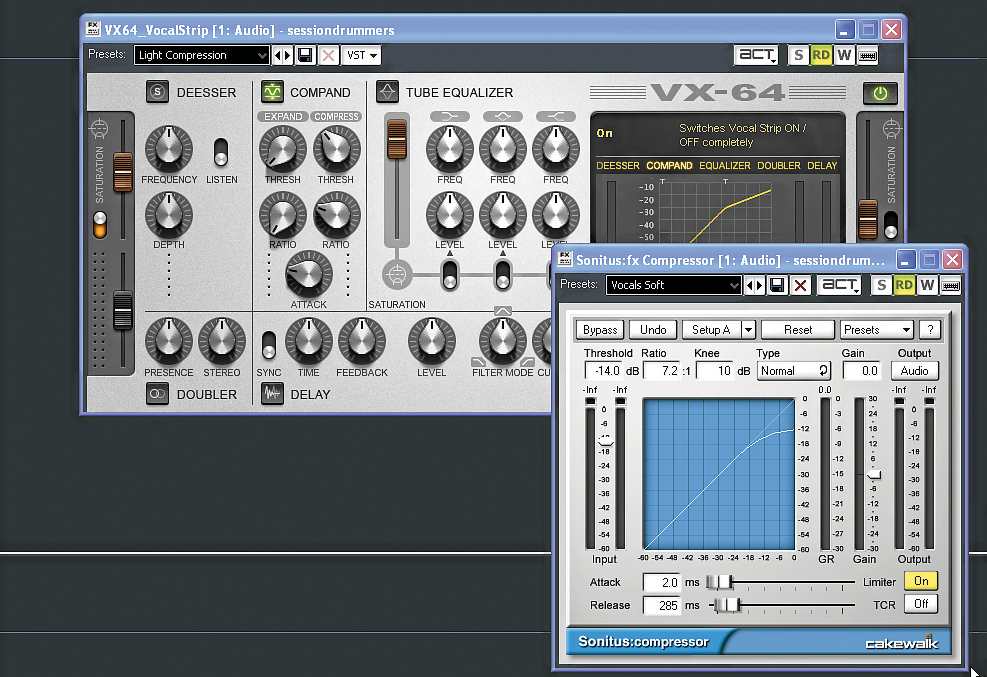The height and width of the screenshot is (677, 987).
Task: Toggle the compressor Bypass button
Action: (599, 330)
